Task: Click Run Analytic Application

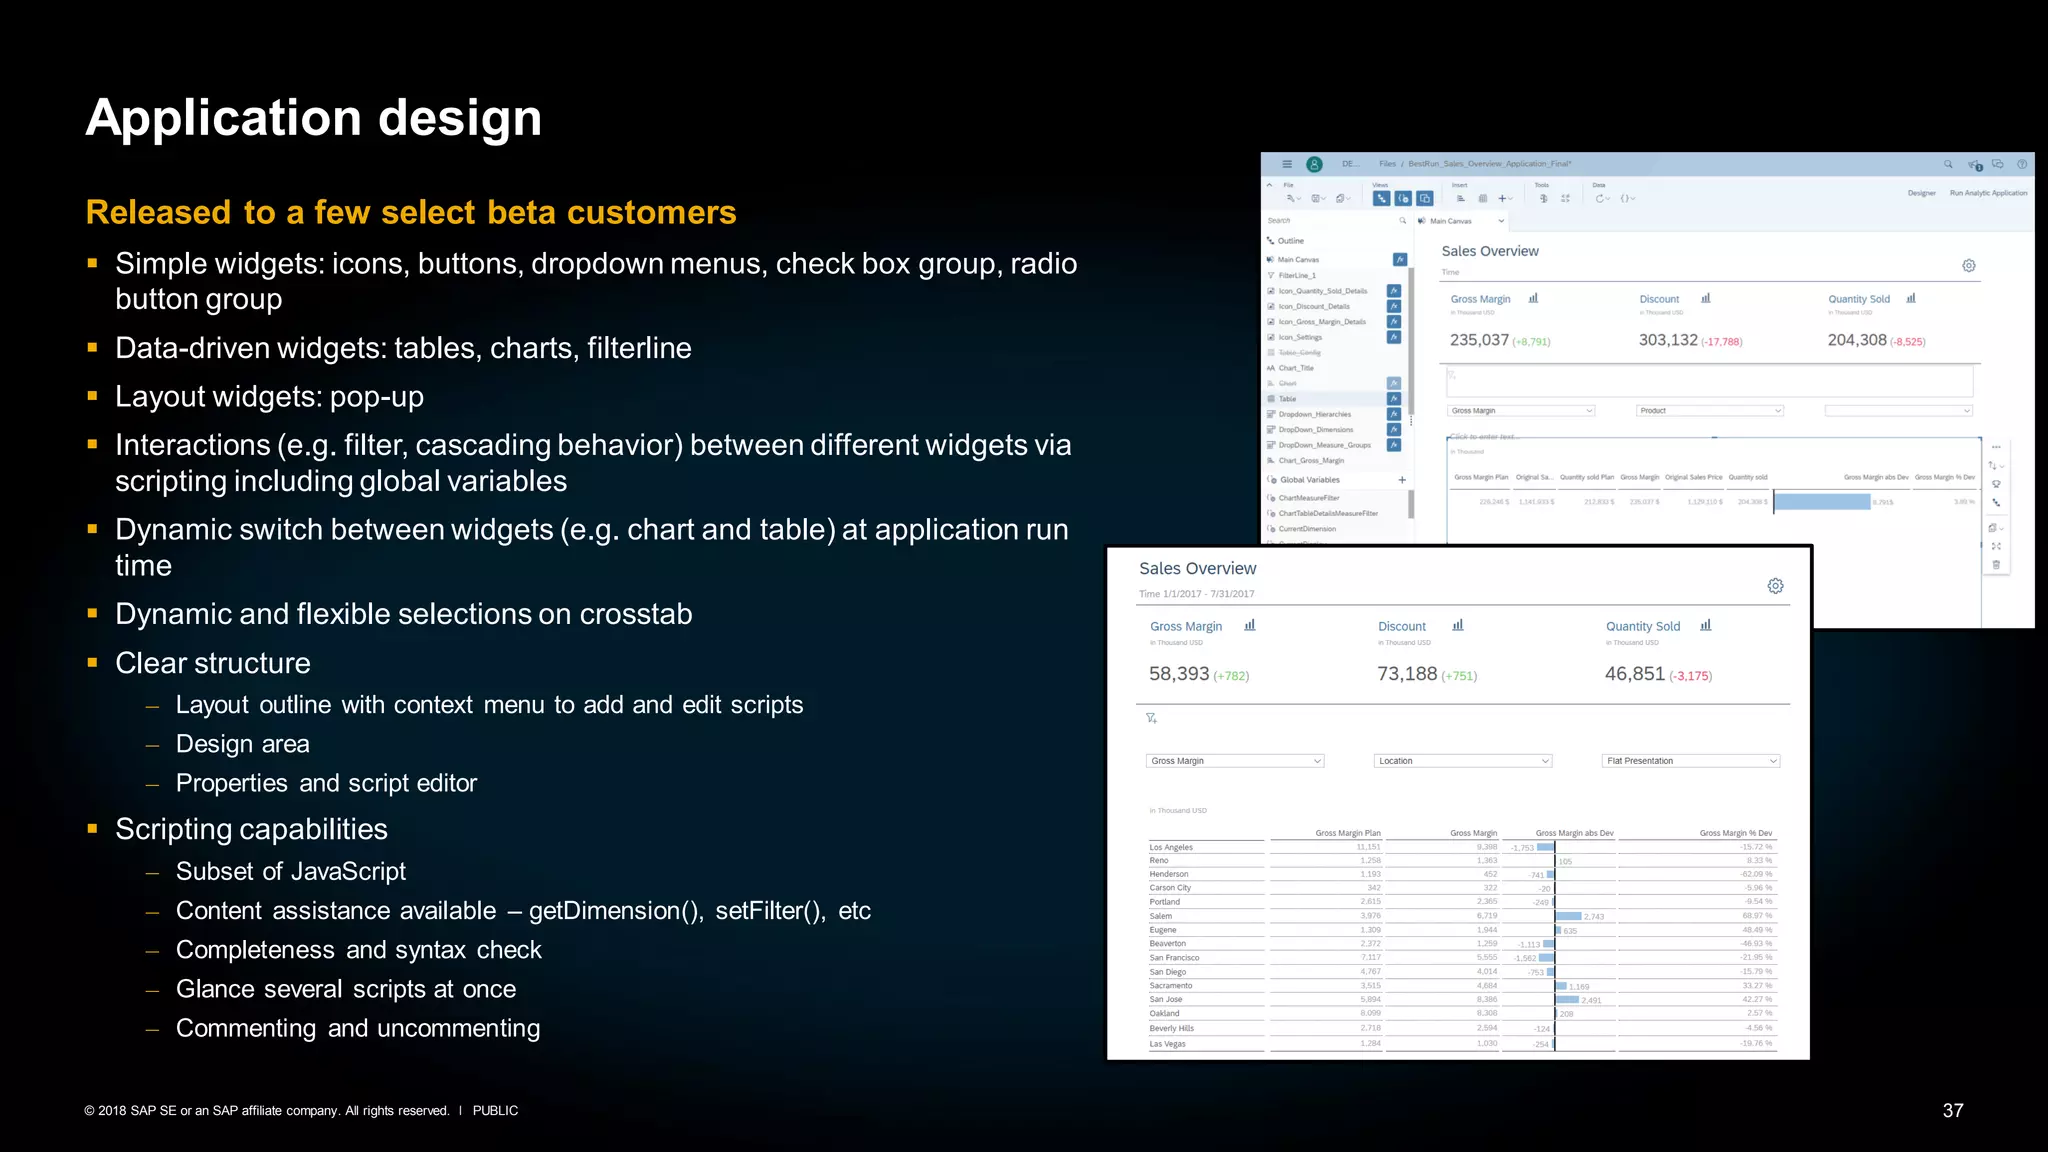Action: [x=1988, y=193]
